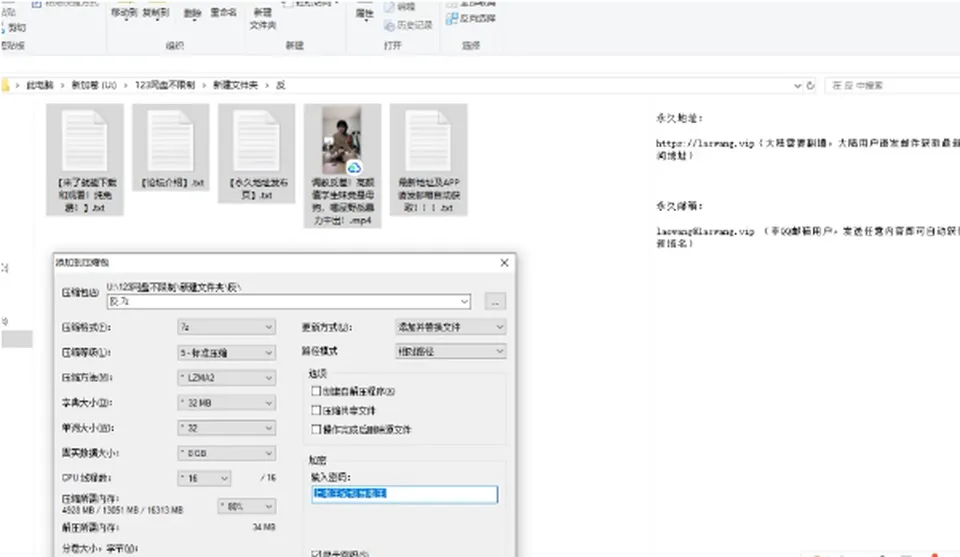The height and width of the screenshot is (557, 960).
Task: Select the 【论坛介绍】.txt file
Action: pos(171,148)
